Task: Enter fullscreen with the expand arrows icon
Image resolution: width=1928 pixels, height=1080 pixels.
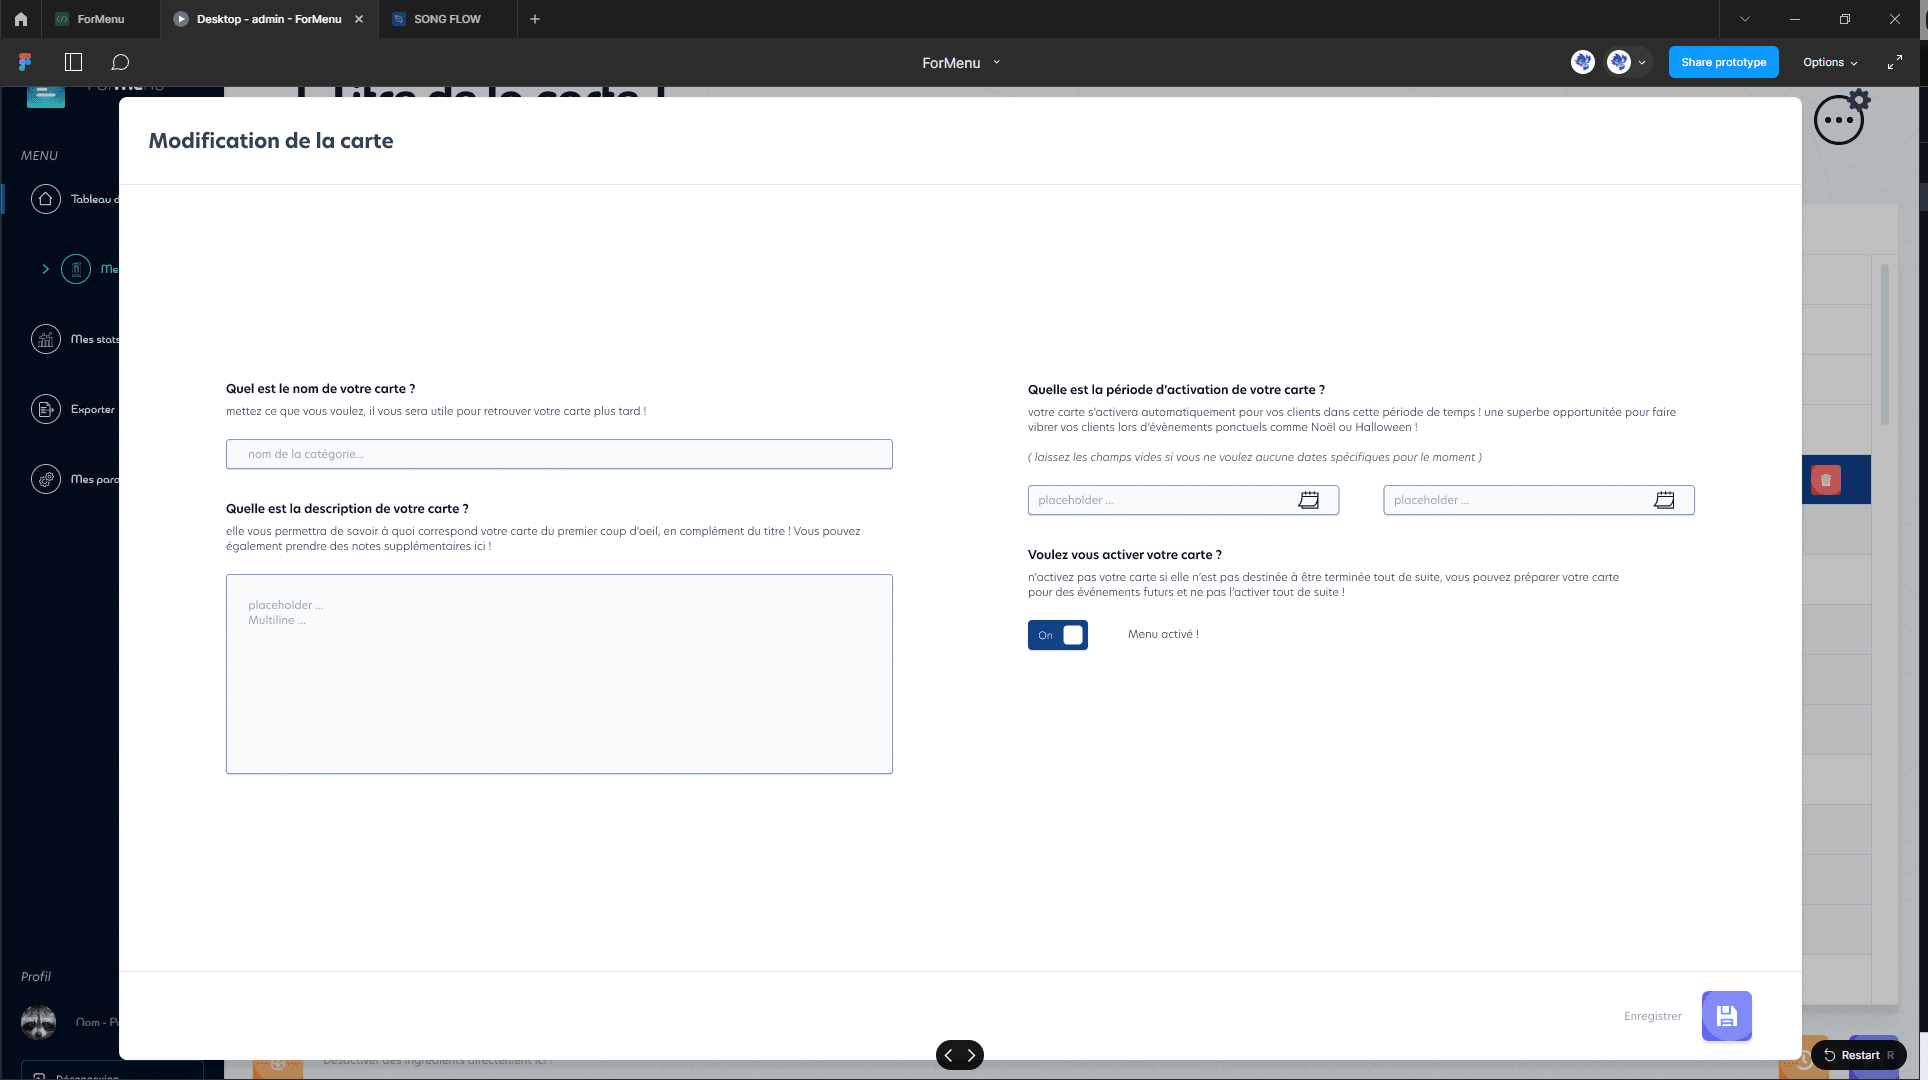Action: pyautogui.click(x=1894, y=62)
